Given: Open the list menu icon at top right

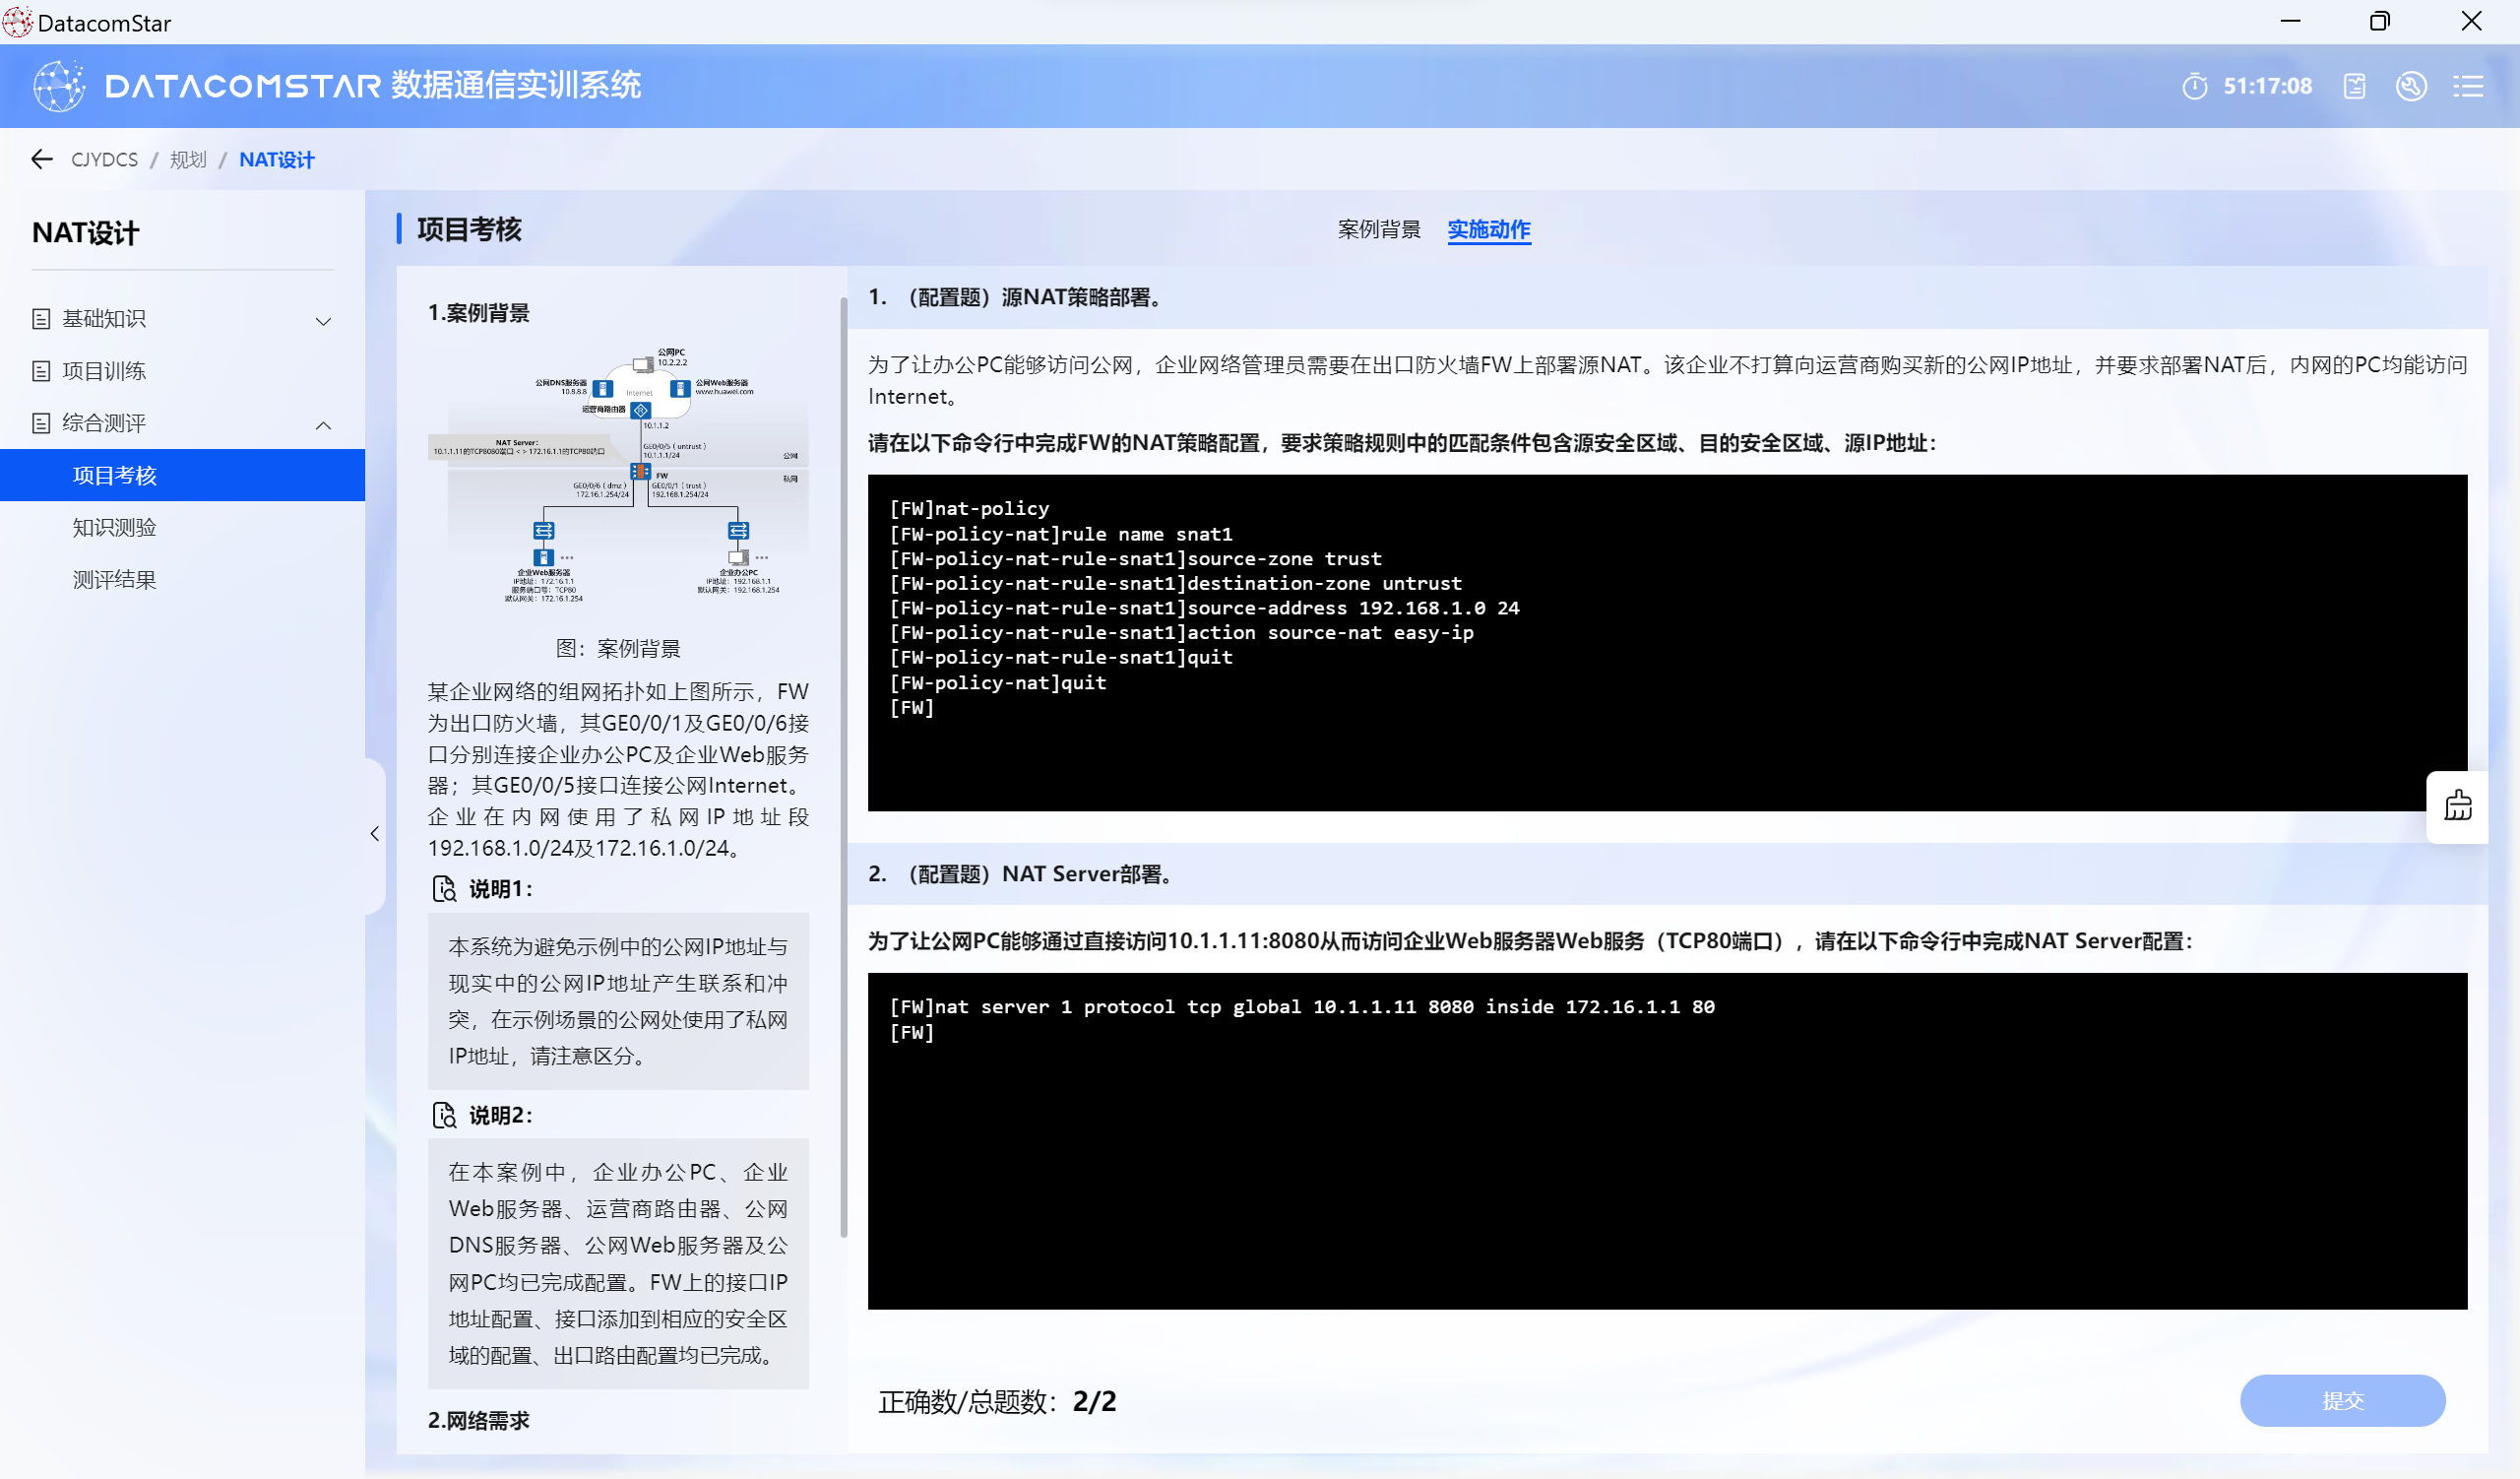Looking at the screenshot, I should click(x=2467, y=86).
